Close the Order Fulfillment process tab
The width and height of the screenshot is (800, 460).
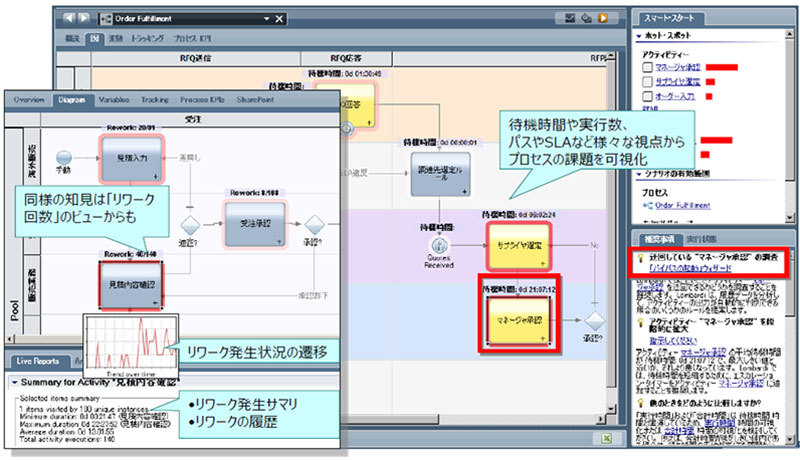point(279,19)
